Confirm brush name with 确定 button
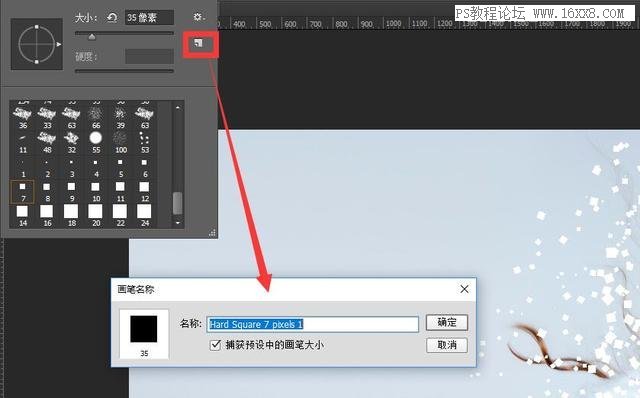The width and height of the screenshot is (640, 398). pos(447,322)
